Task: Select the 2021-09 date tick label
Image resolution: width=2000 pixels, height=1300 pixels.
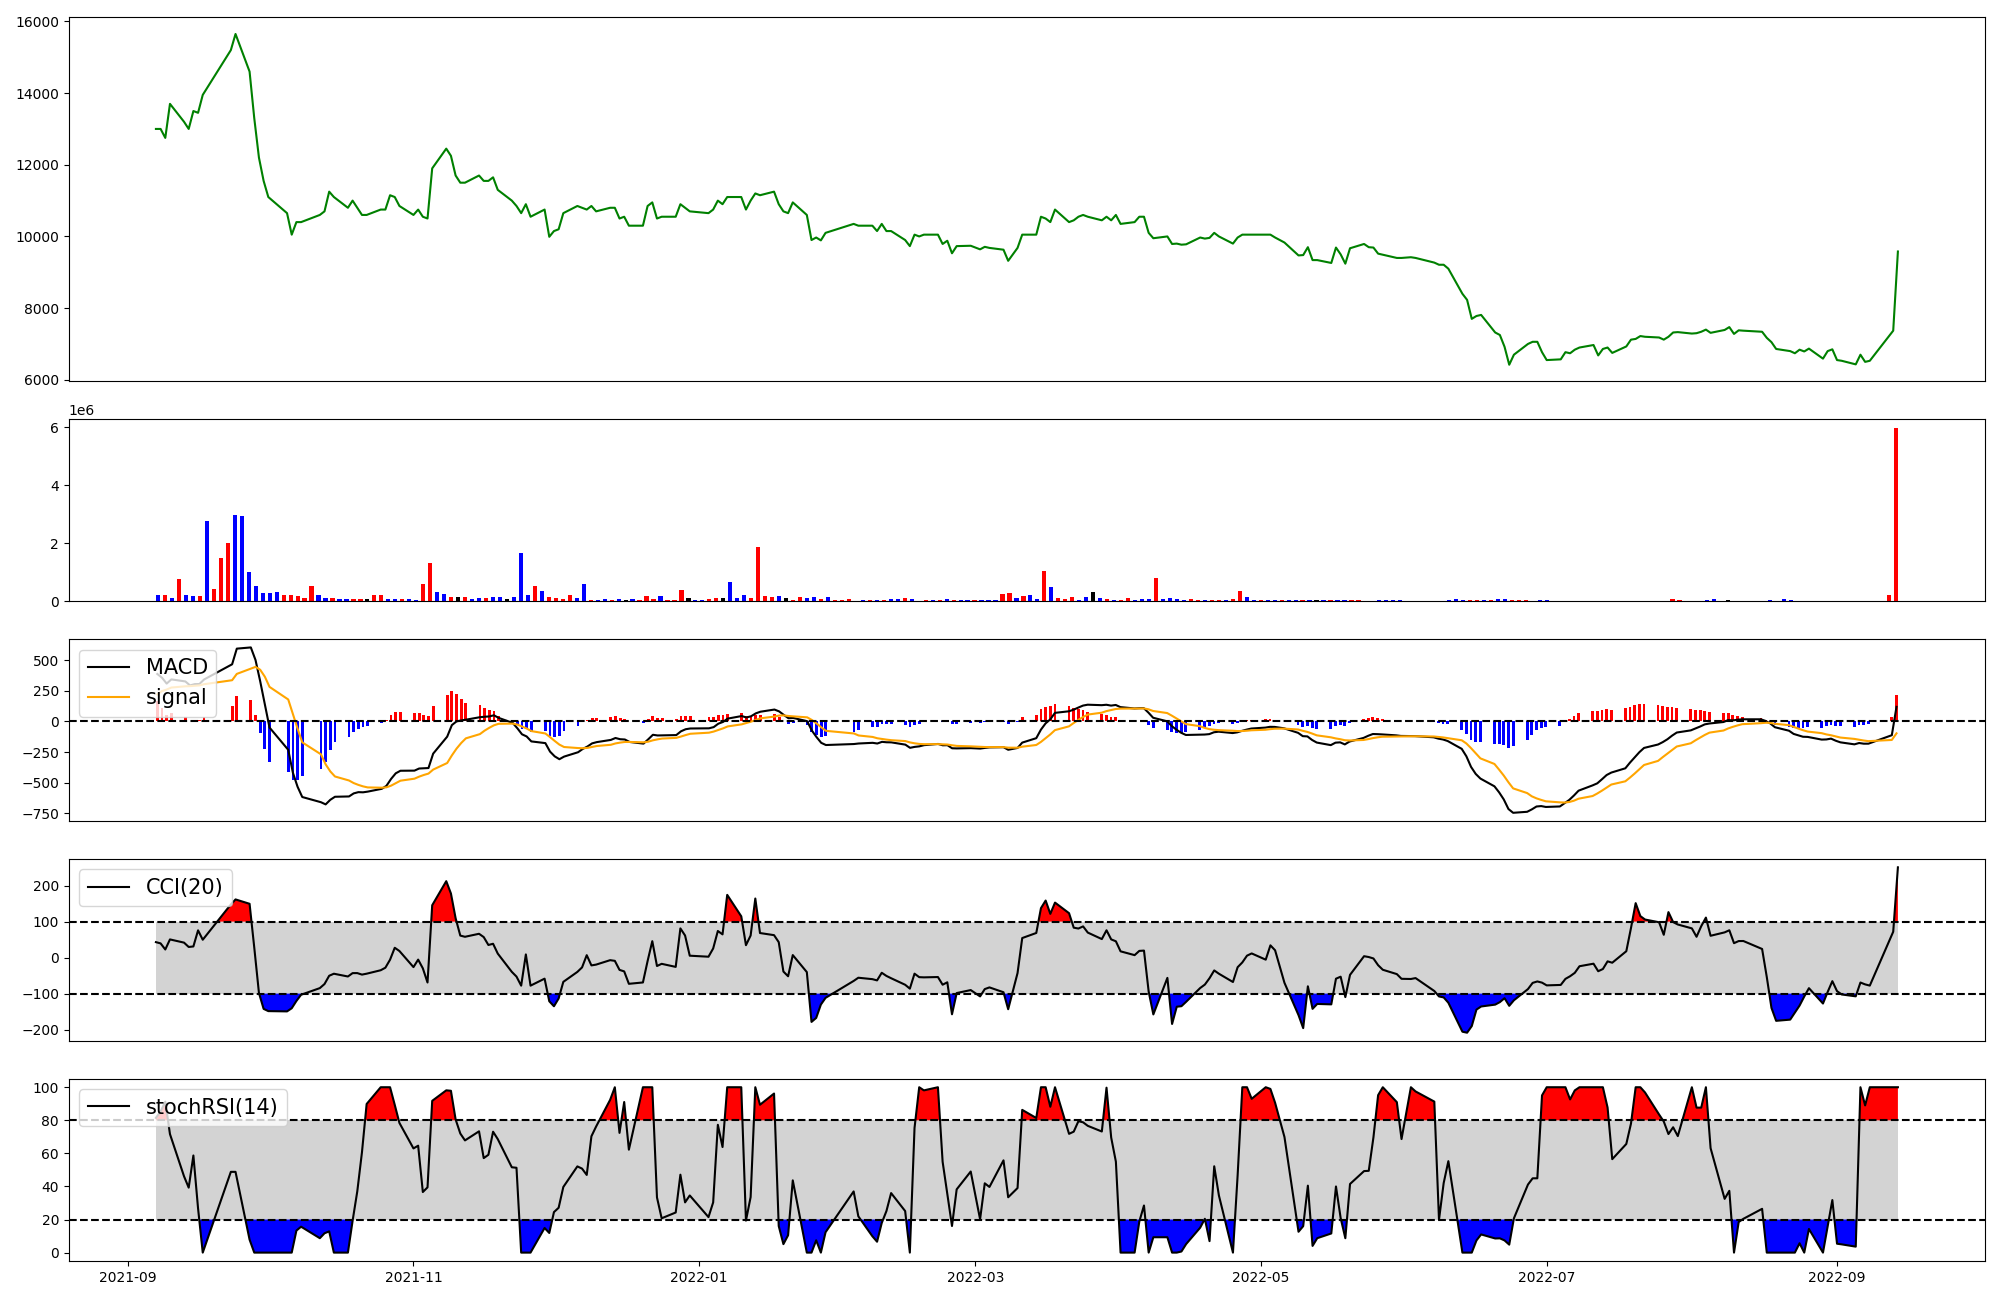Action: pyautogui.click(x=127, y=1277)
